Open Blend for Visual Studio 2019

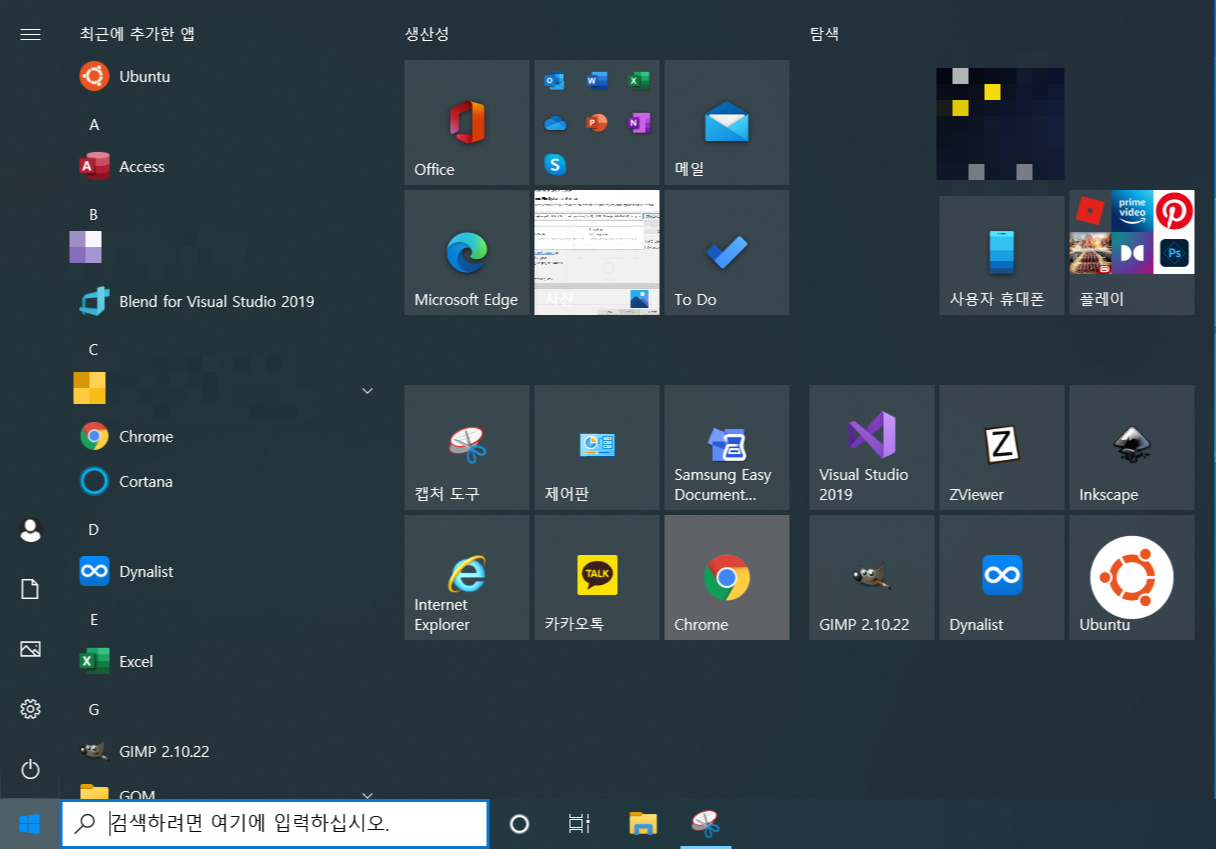[x=225, y=301]
